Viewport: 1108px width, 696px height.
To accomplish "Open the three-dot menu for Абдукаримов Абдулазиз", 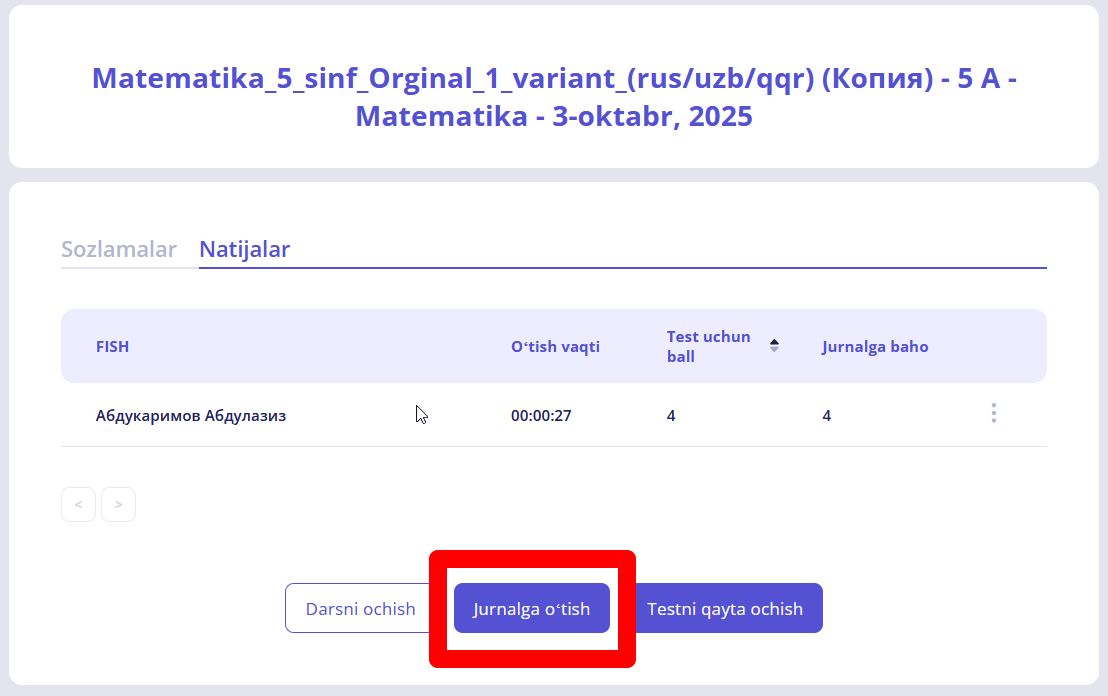I will point(993,413).
